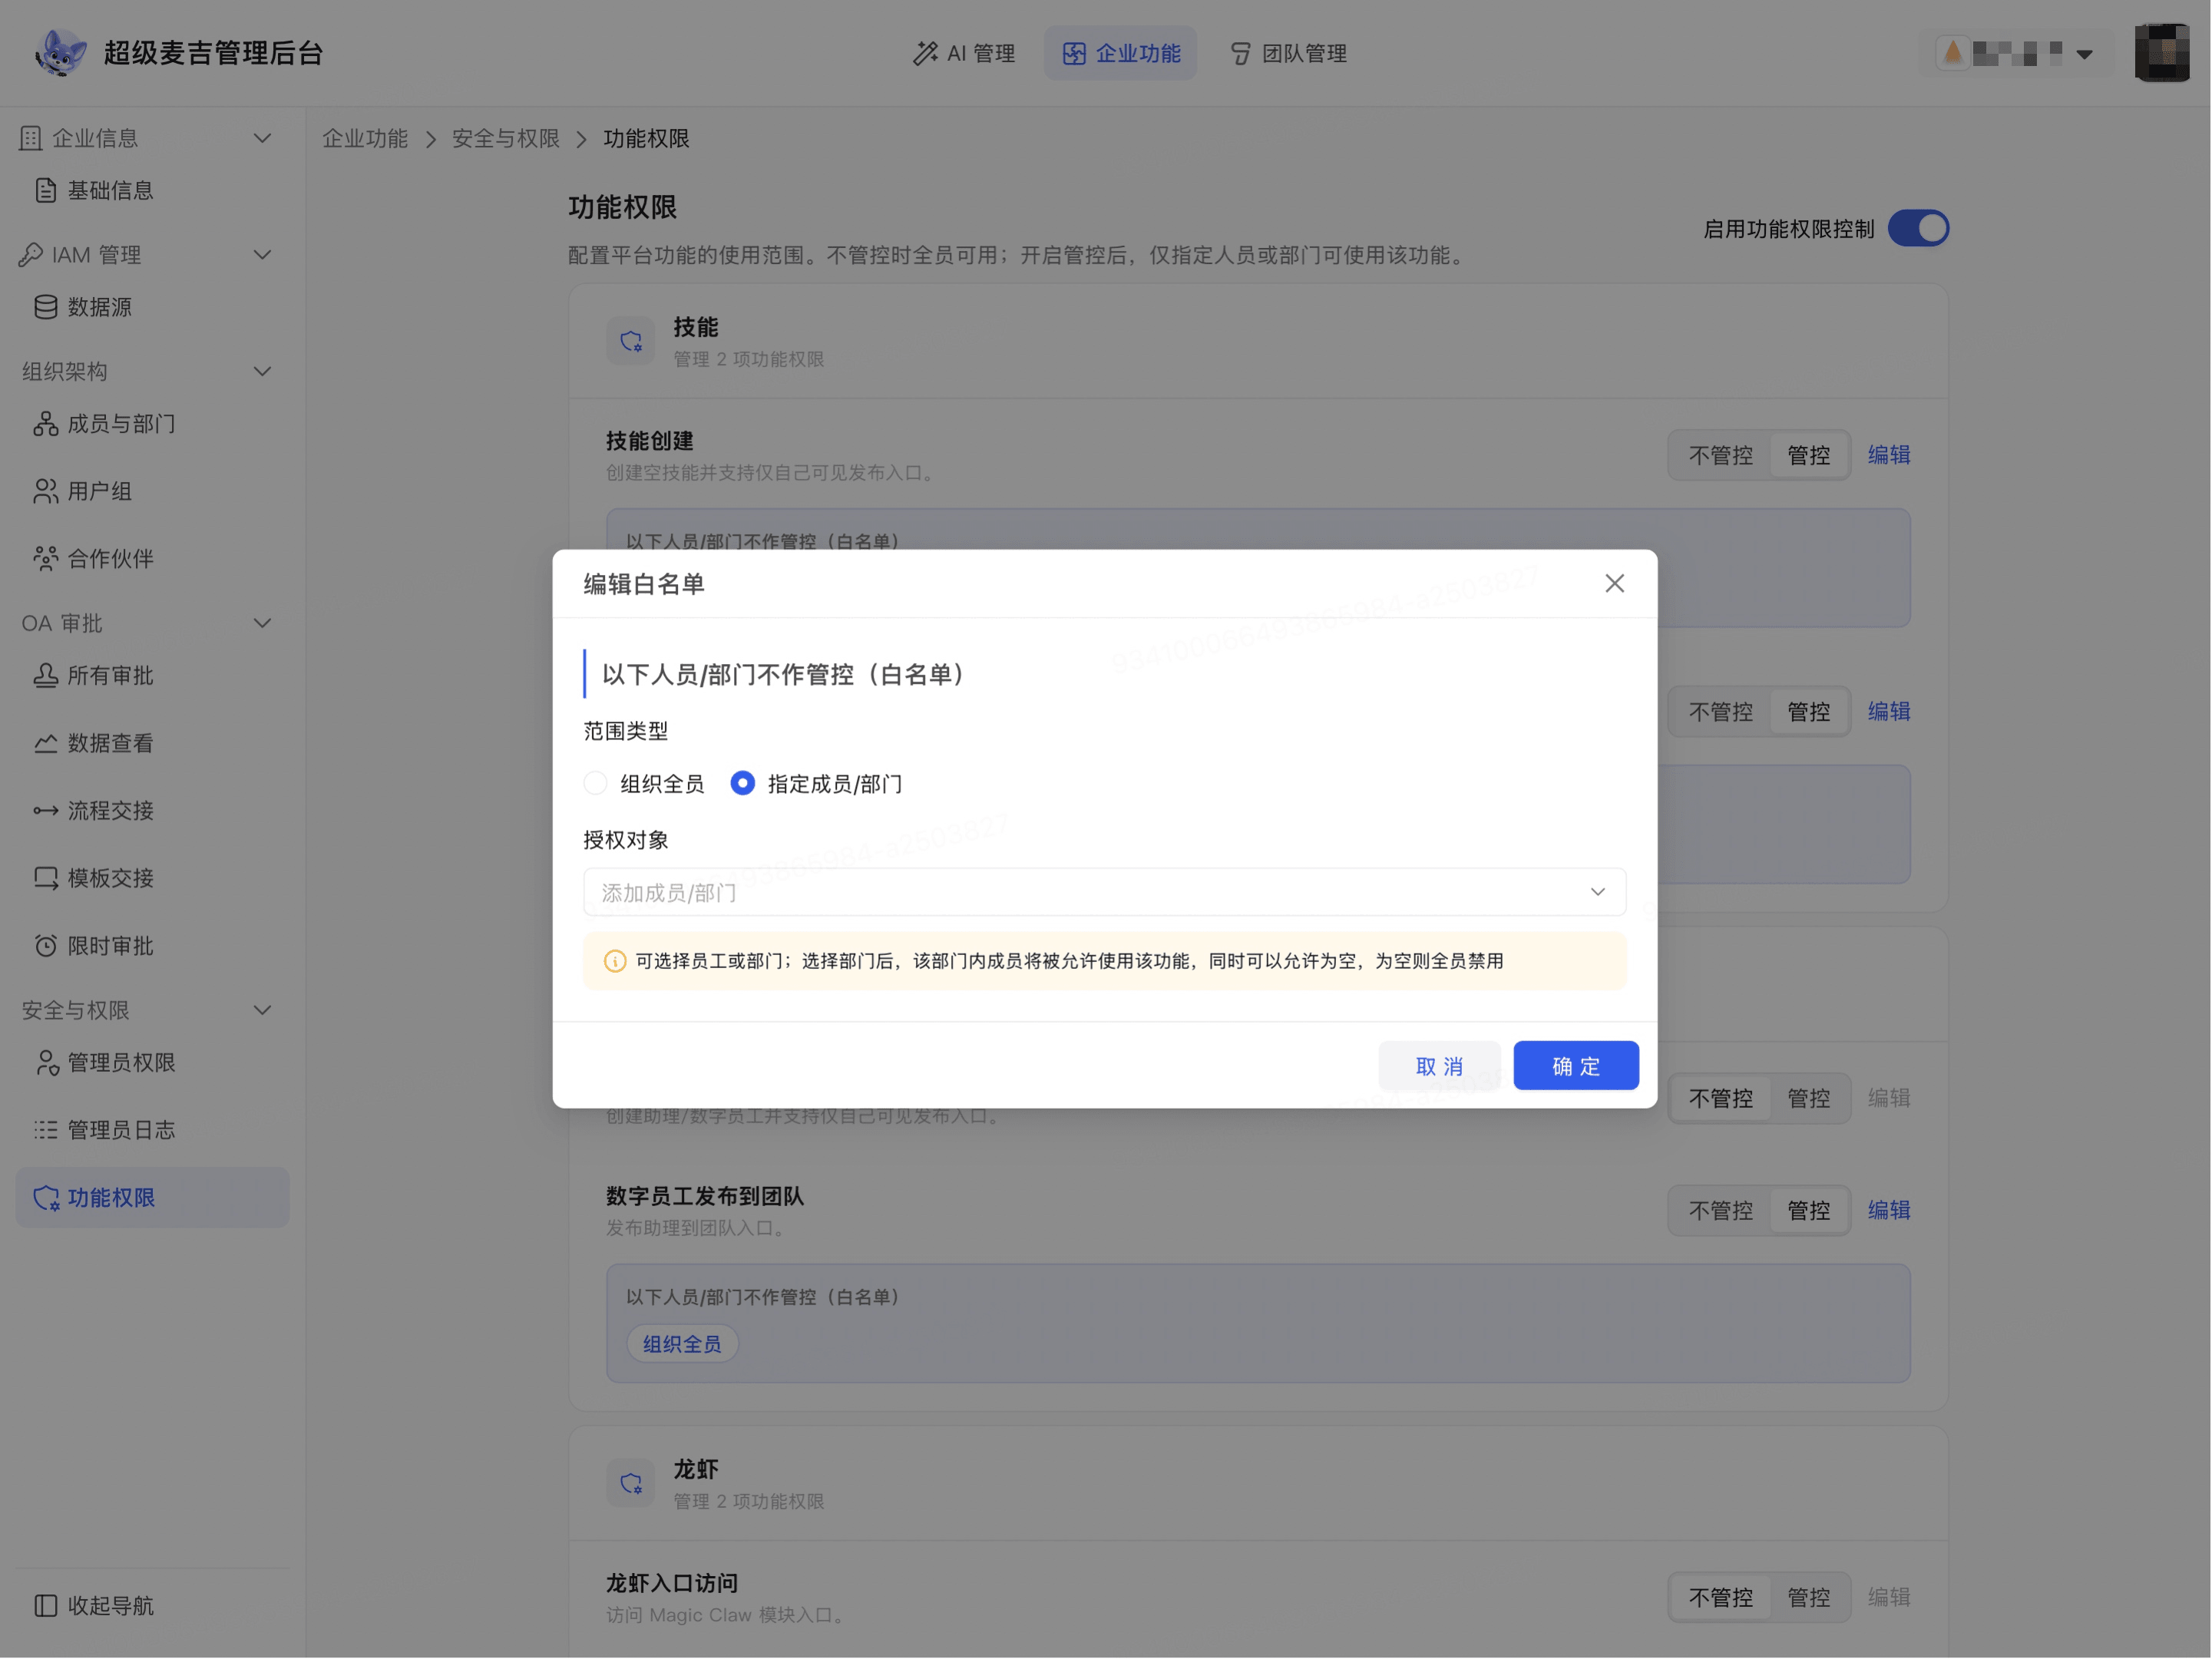
Task: Click the 管理员权限 user icon
Action: pyautogui.click(x=45, y=1063)
